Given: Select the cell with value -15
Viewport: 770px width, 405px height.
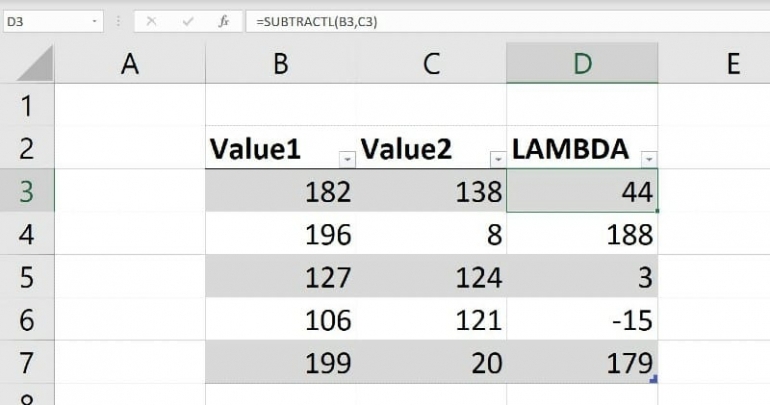Looking at the screenshot, I should (582, 320).
